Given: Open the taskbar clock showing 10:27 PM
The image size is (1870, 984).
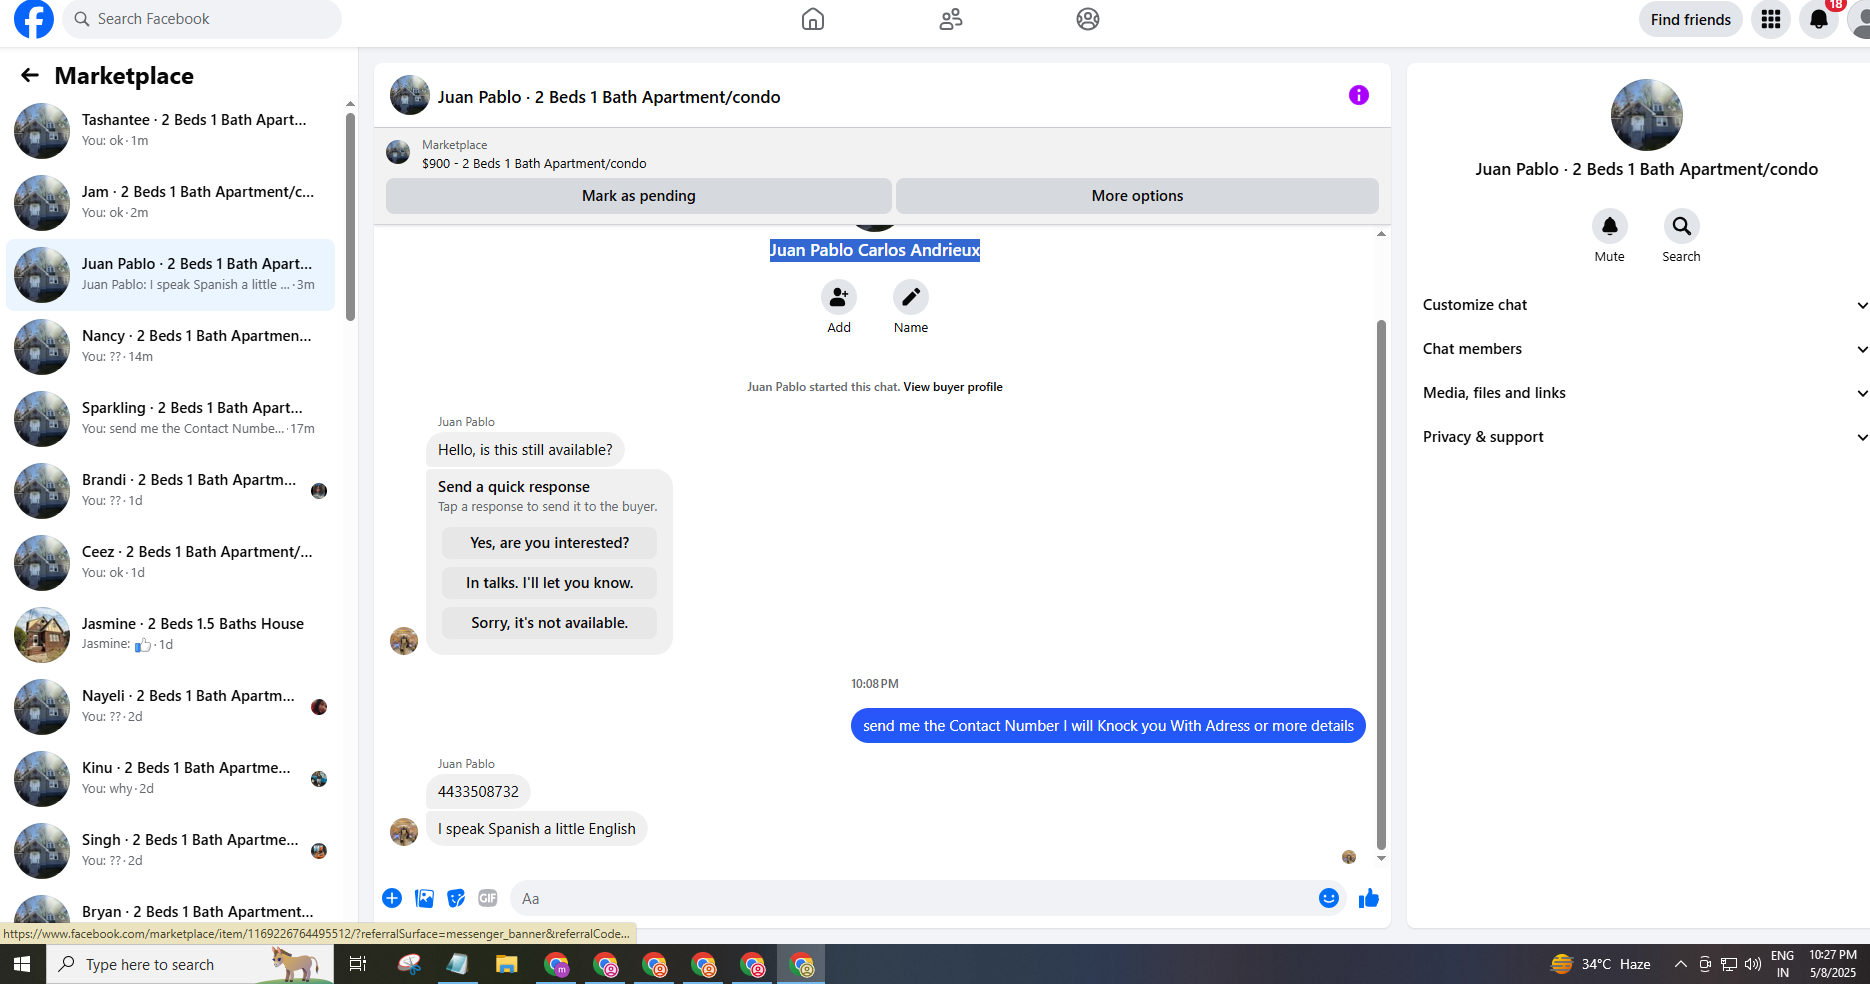Looking at the screenshot, I should click(1833, 964).
